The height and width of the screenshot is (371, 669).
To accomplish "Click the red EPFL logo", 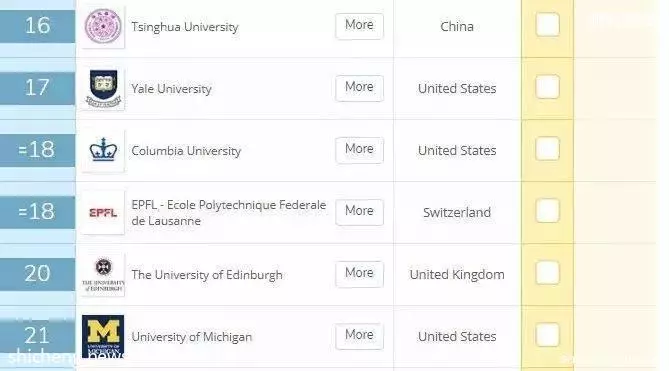I will 103,212.
